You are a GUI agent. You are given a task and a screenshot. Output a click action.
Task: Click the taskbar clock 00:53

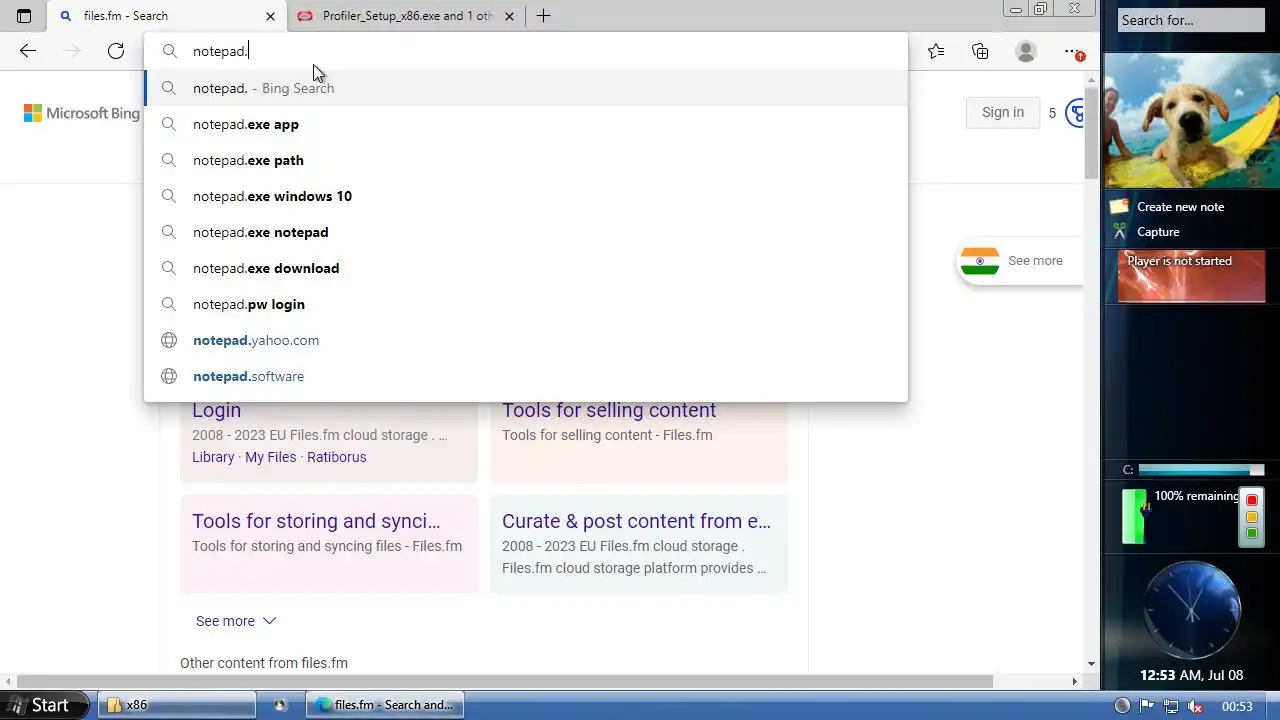[1237, 706]
